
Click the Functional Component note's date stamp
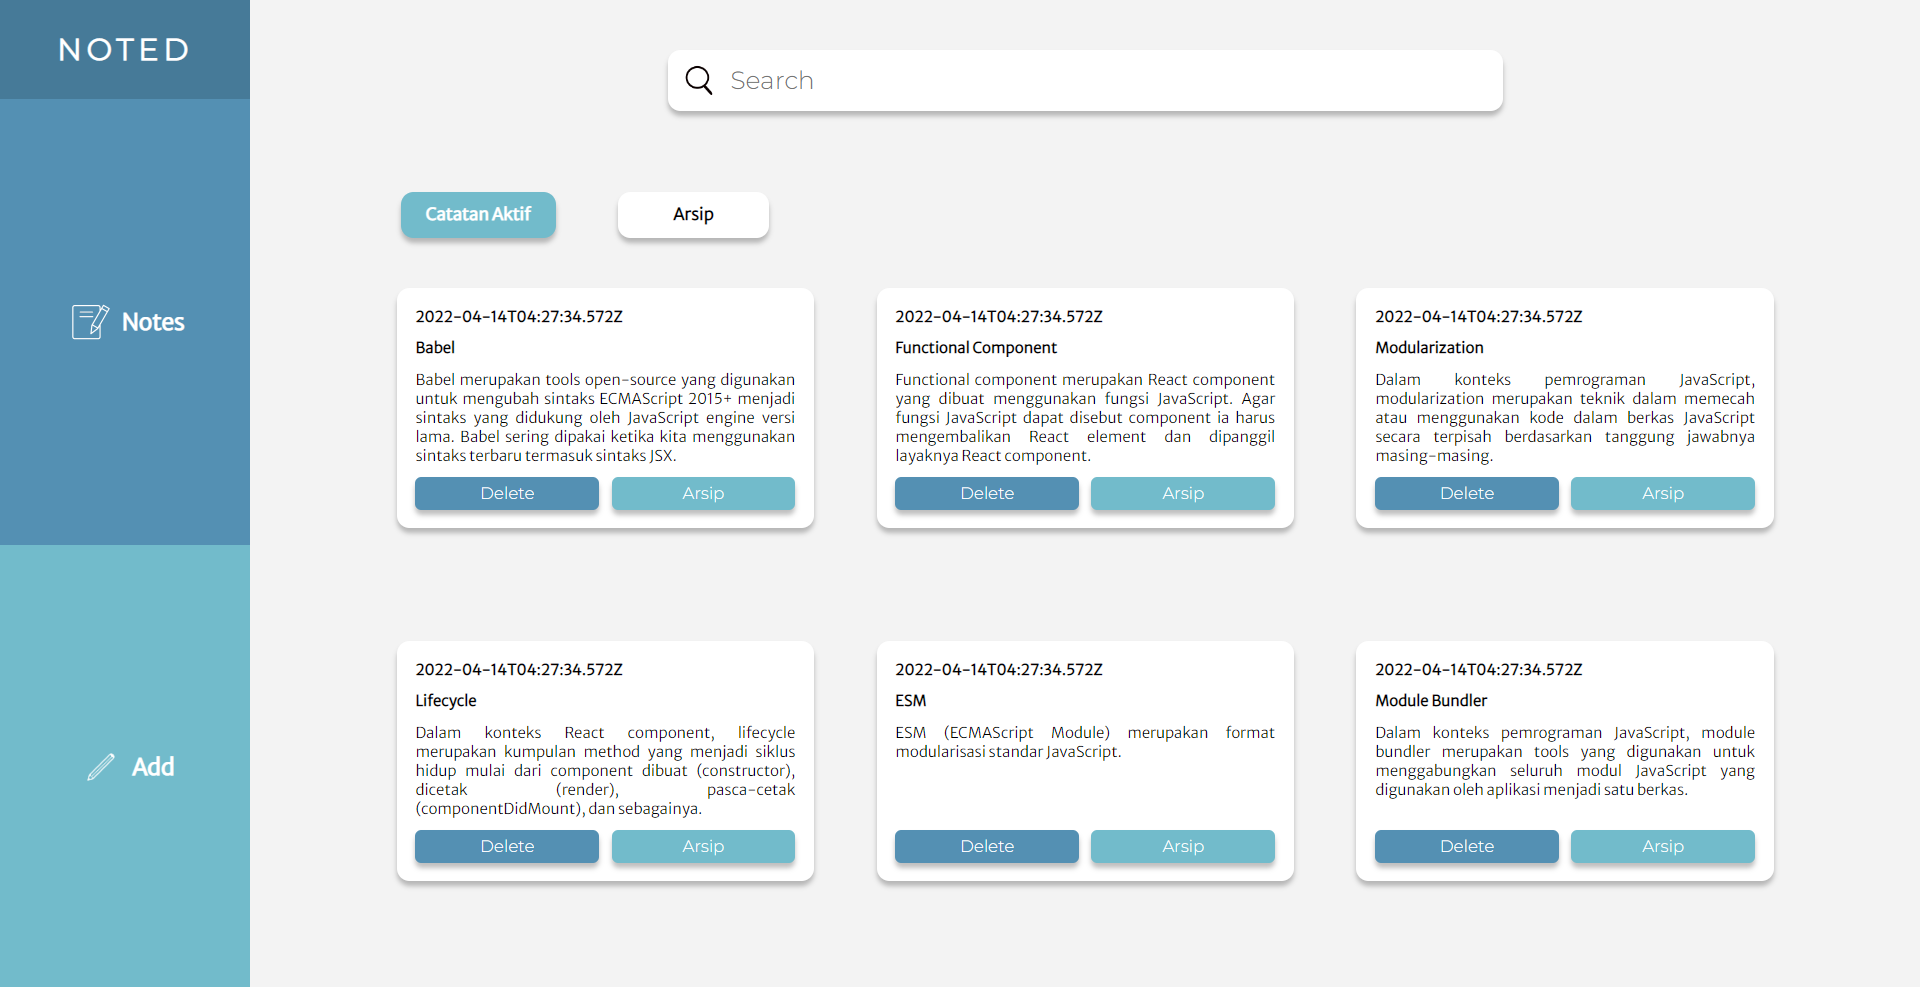point(999,316)
